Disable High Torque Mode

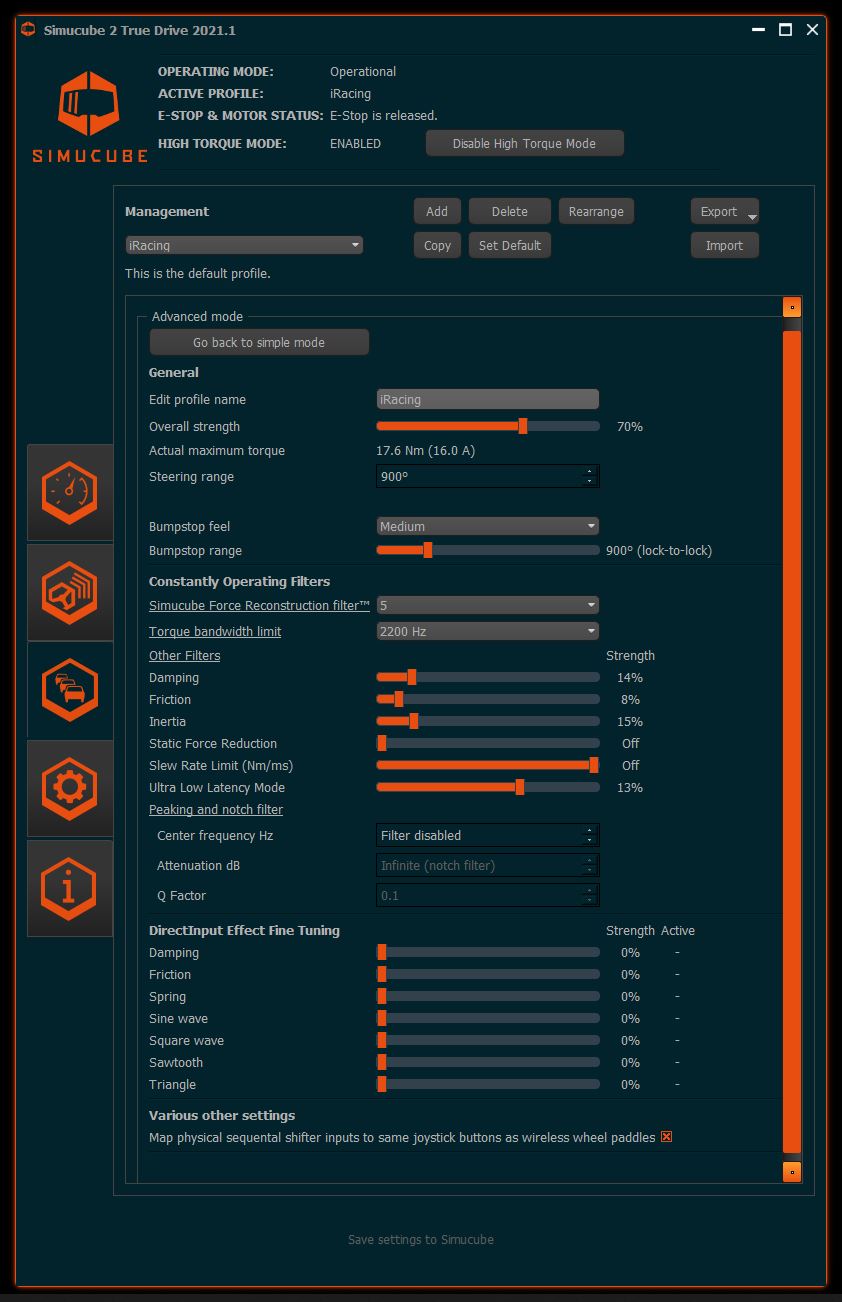[524, 142]
